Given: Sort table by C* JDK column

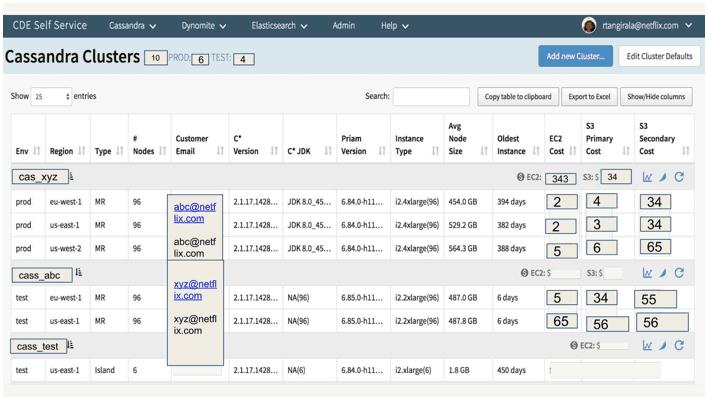Looking at the screenshot, I should pyautogui.click(x=328, y=151).
